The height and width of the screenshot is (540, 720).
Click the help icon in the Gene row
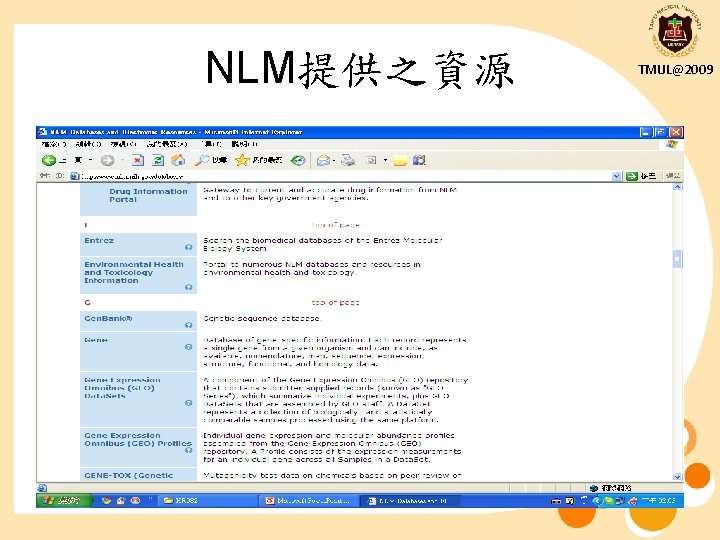pos(188,347)
